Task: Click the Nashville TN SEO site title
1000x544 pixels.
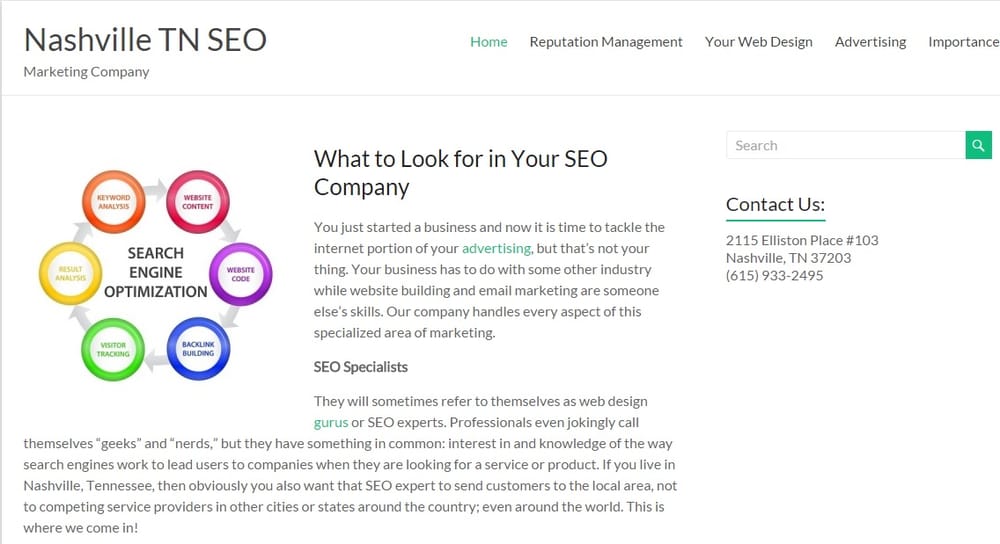Action: pos(145,39)
